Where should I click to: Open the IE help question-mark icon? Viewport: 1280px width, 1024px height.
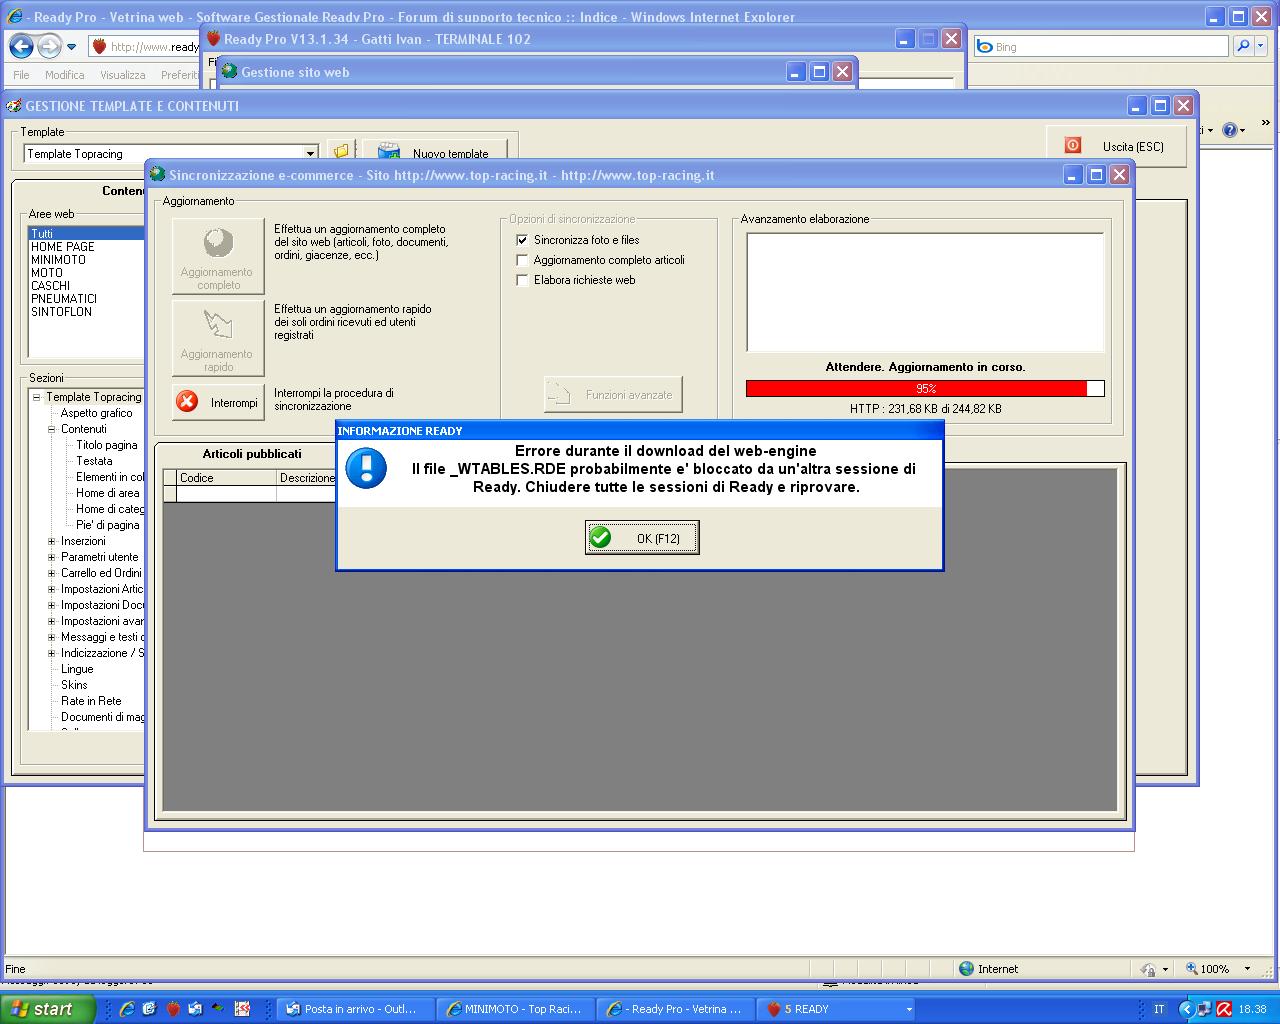pos(1229,130)
